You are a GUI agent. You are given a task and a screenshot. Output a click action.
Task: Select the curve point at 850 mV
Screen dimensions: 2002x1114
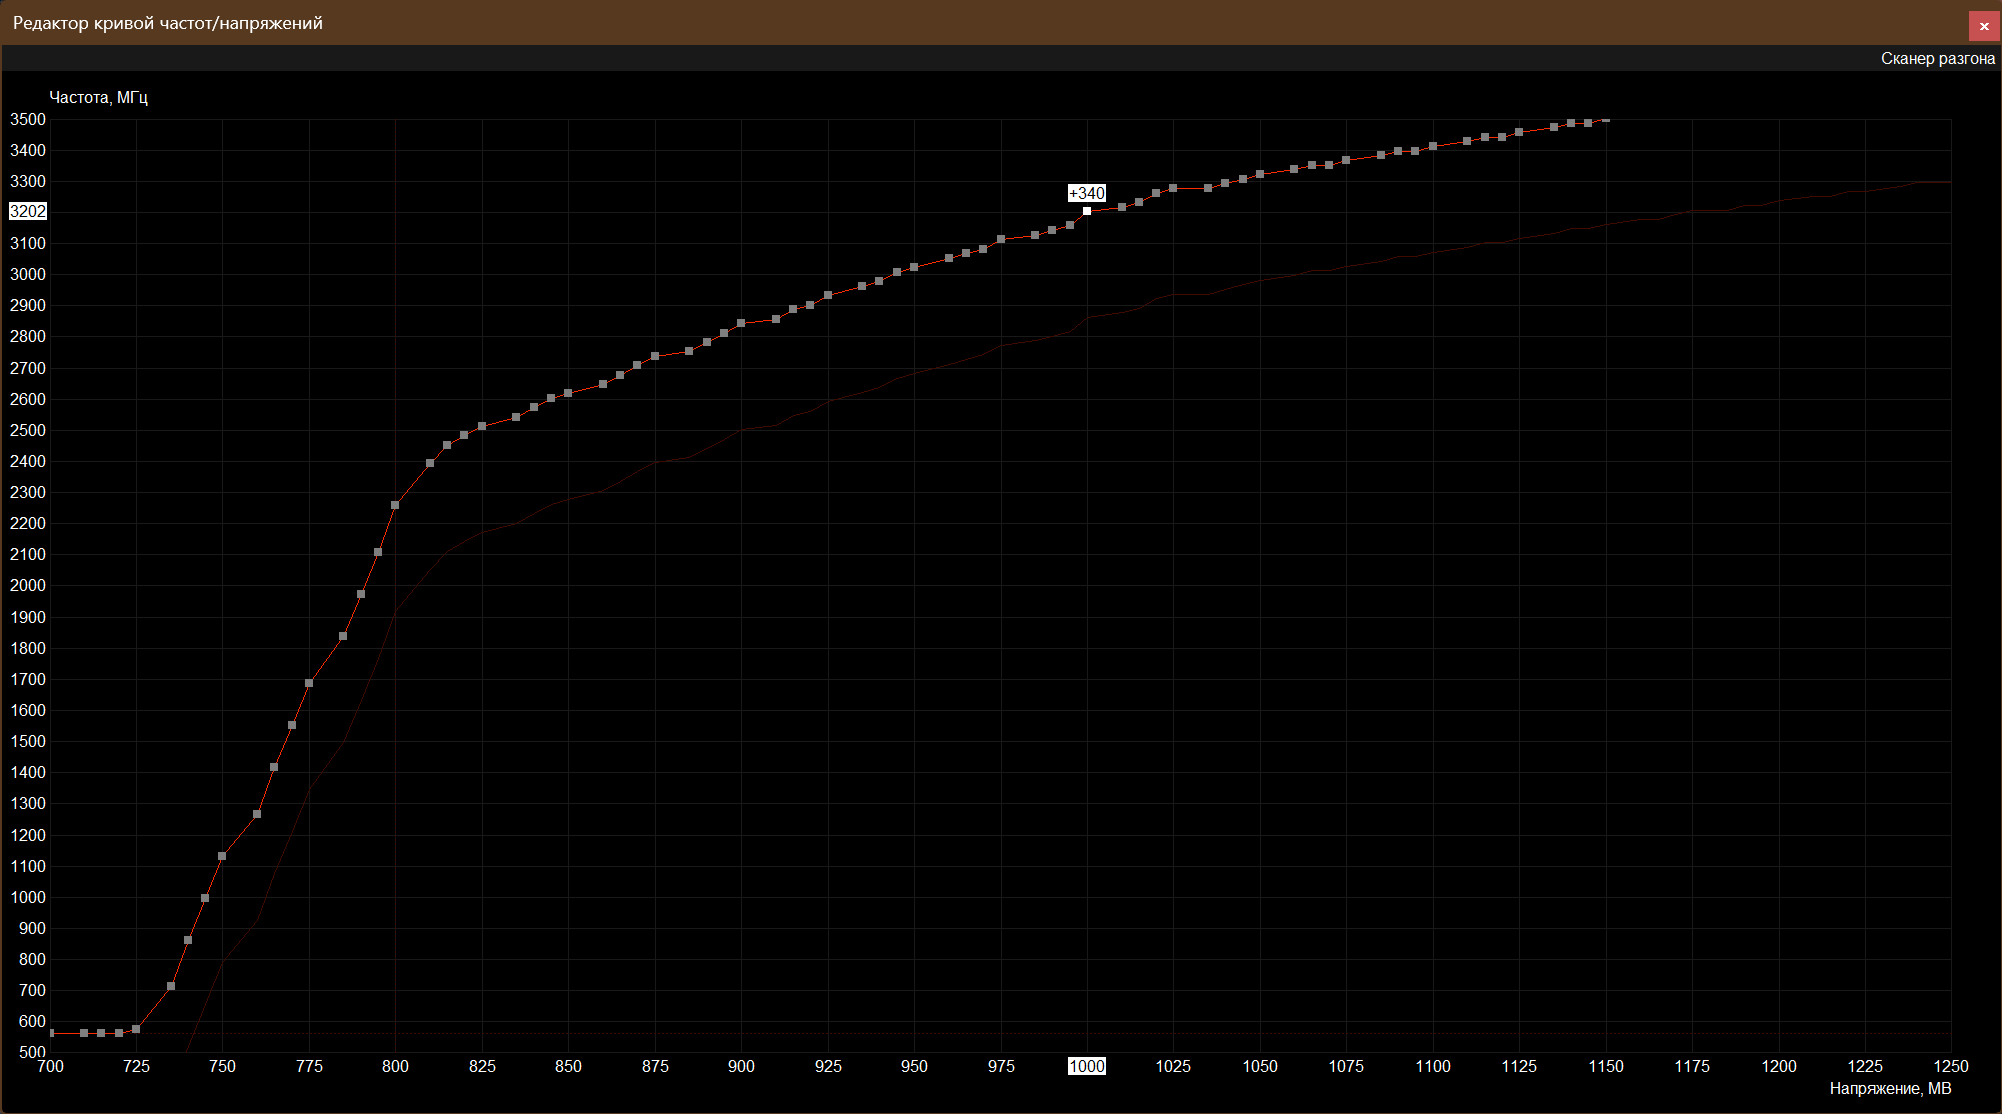click(568, 393)
